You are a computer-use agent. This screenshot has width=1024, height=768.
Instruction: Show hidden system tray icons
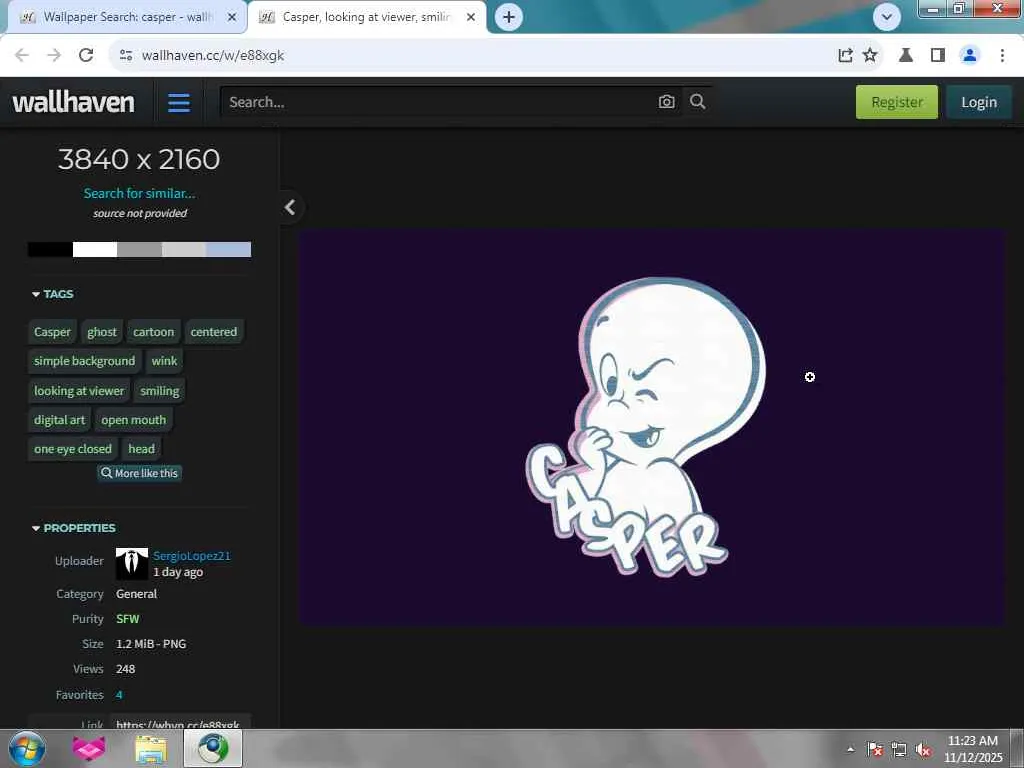coord(850,749)
